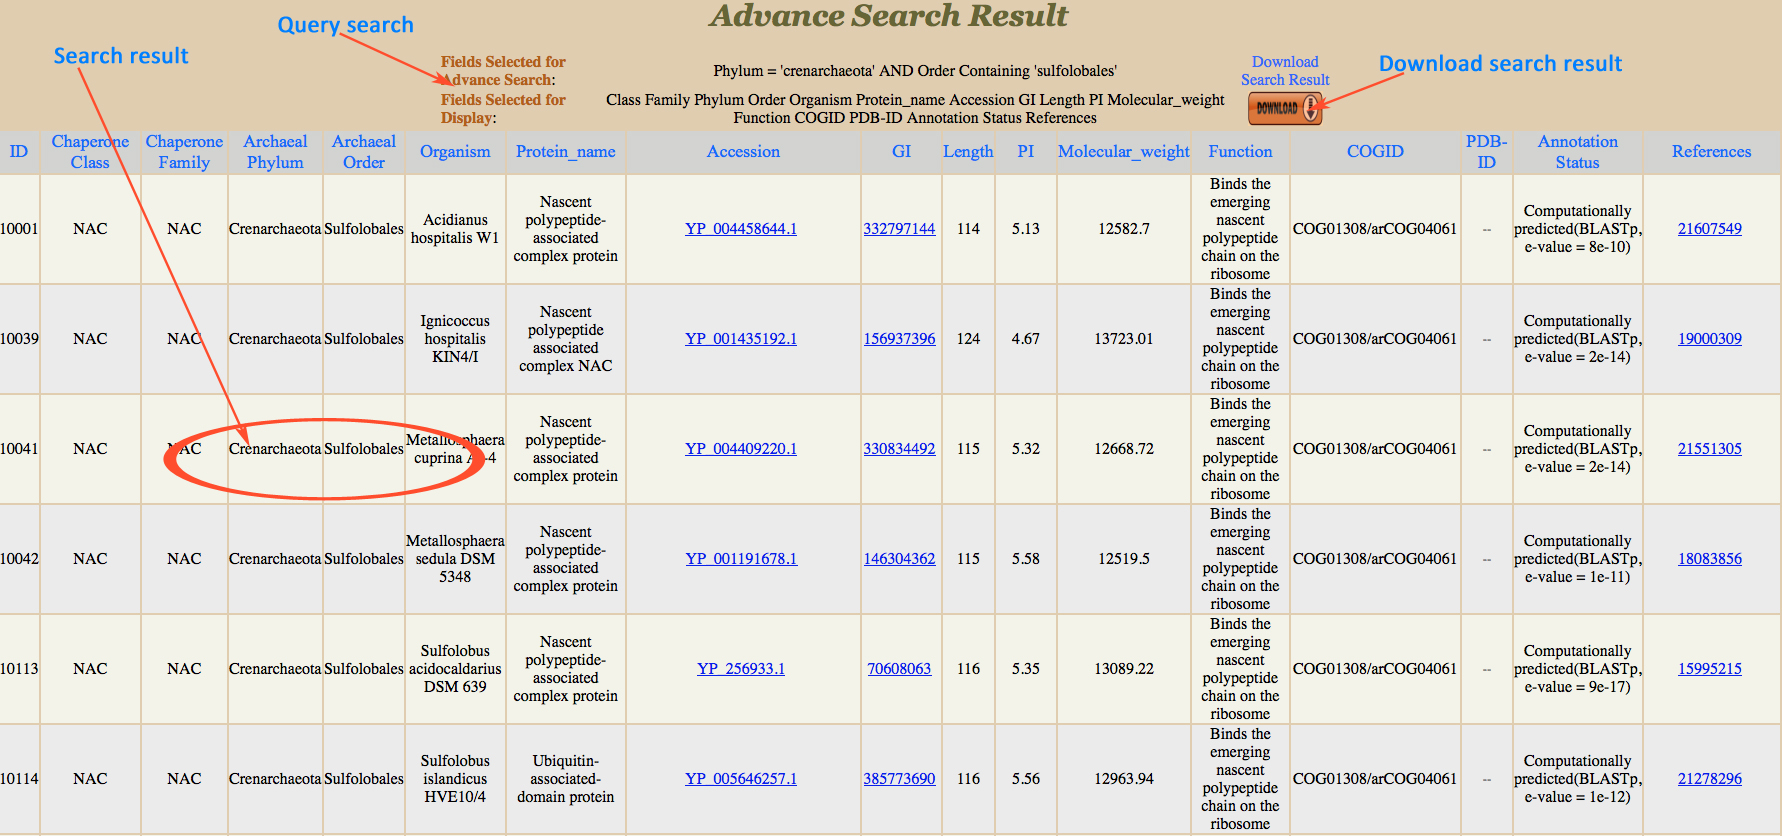This screenshot has height=836, width=1782.
Task: Select organism Sulfolobus acidocaldarius DSM 639
Action: [x=455, y=669]
